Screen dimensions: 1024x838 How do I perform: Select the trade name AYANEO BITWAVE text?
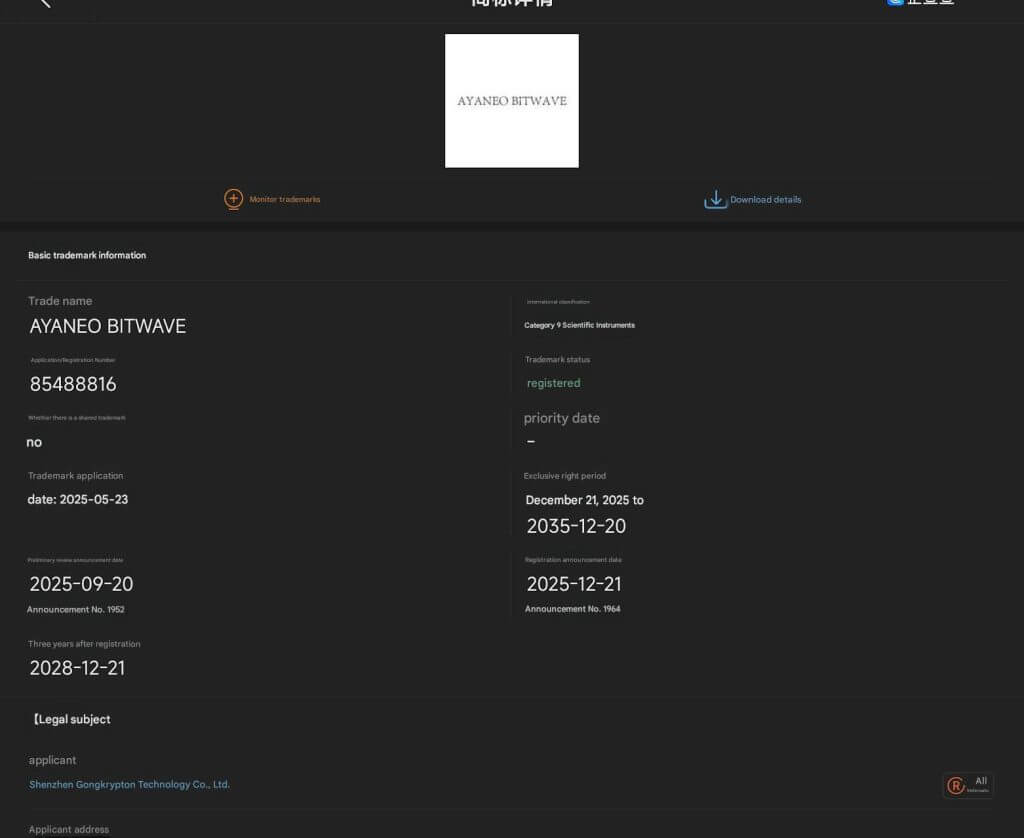point(108,326)
